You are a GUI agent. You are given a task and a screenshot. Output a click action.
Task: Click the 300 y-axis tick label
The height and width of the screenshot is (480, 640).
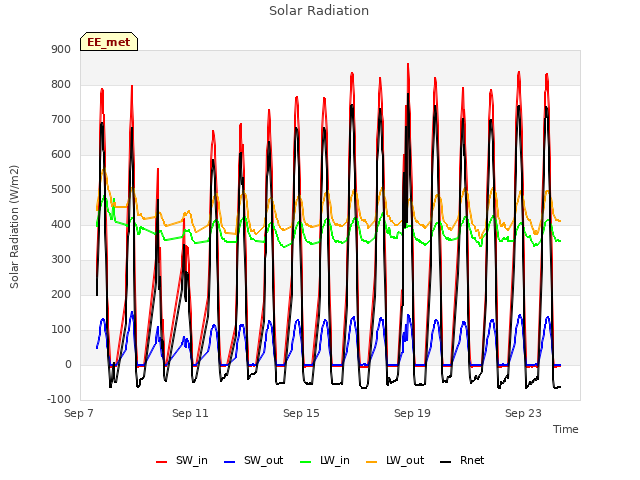[x=61, y=260]
